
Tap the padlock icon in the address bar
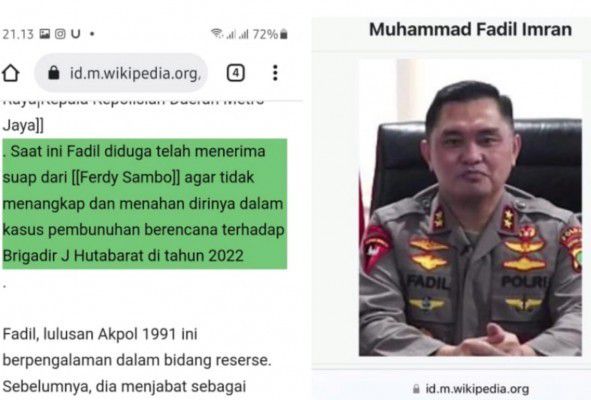[x=54, y=72]
